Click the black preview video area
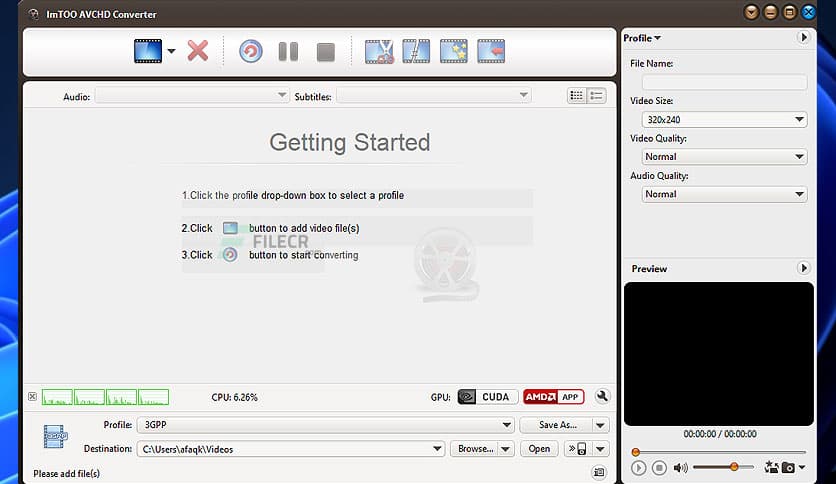The height and width of the screenshot is (484, 836). (x=719, y=354)
